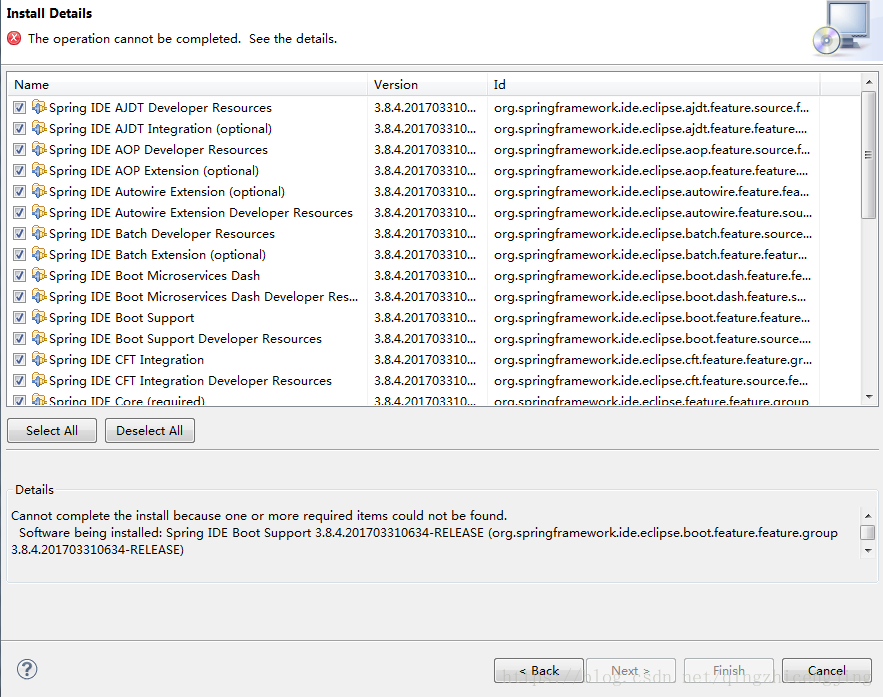Click the icon for Boot Support Developer Resources

(39, 338)
